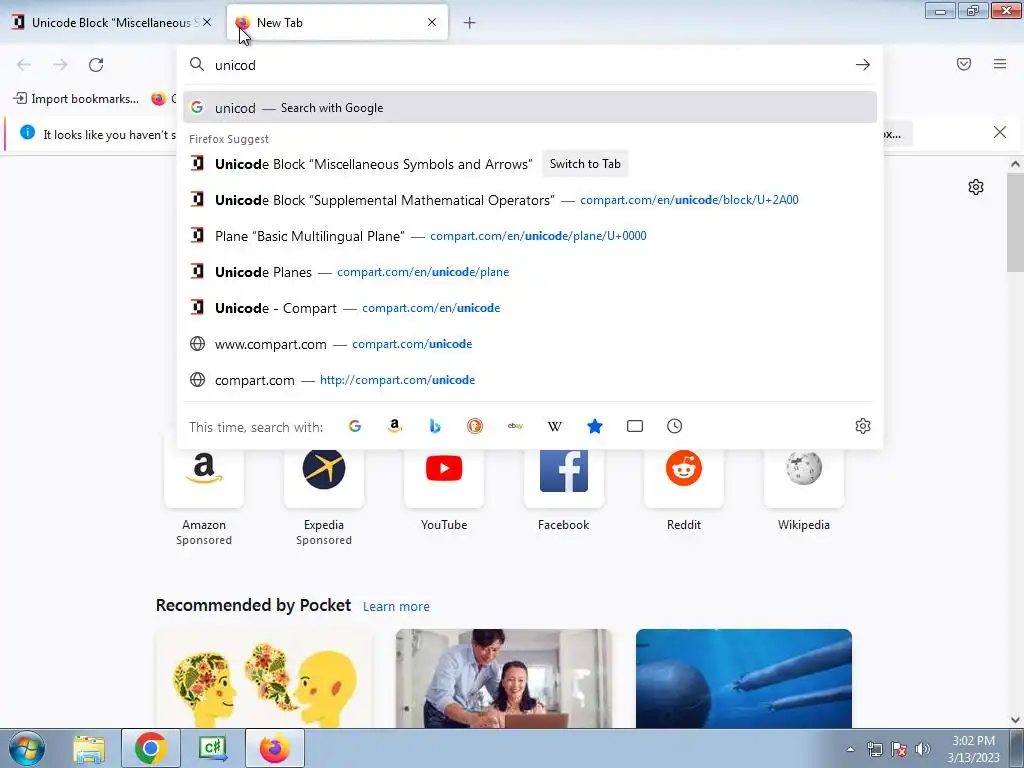
Task: Dismiss the notification bar with X
Action: [x=1000, y=133]
